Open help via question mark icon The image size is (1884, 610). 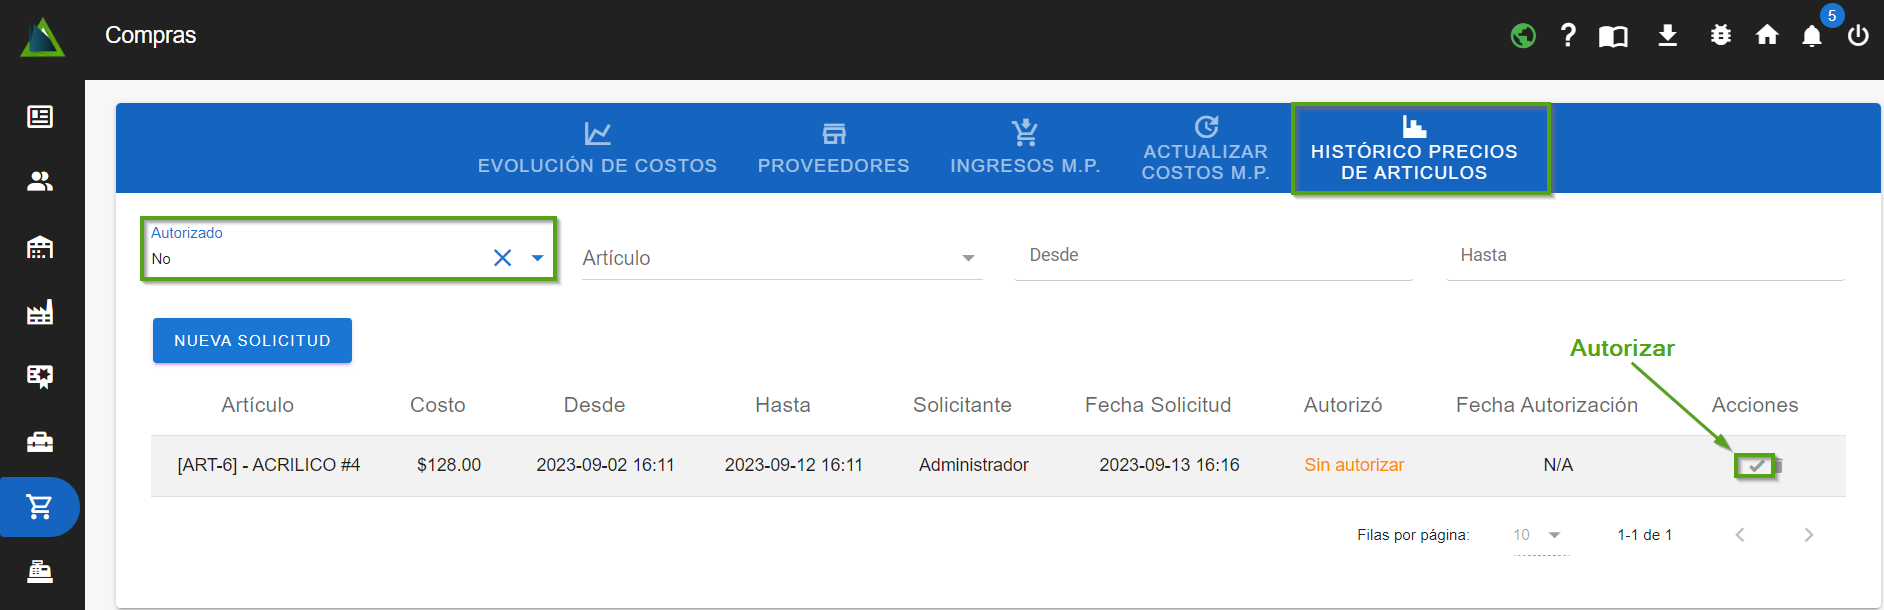1568,36
